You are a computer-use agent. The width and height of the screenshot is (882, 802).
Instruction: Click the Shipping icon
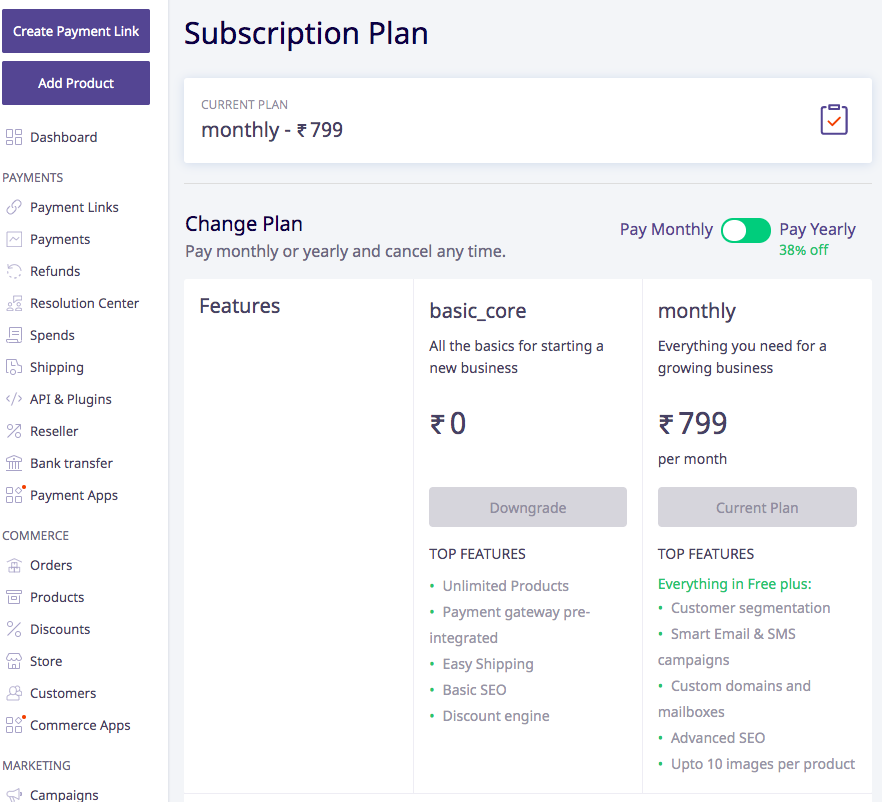(x=14, y=367)
